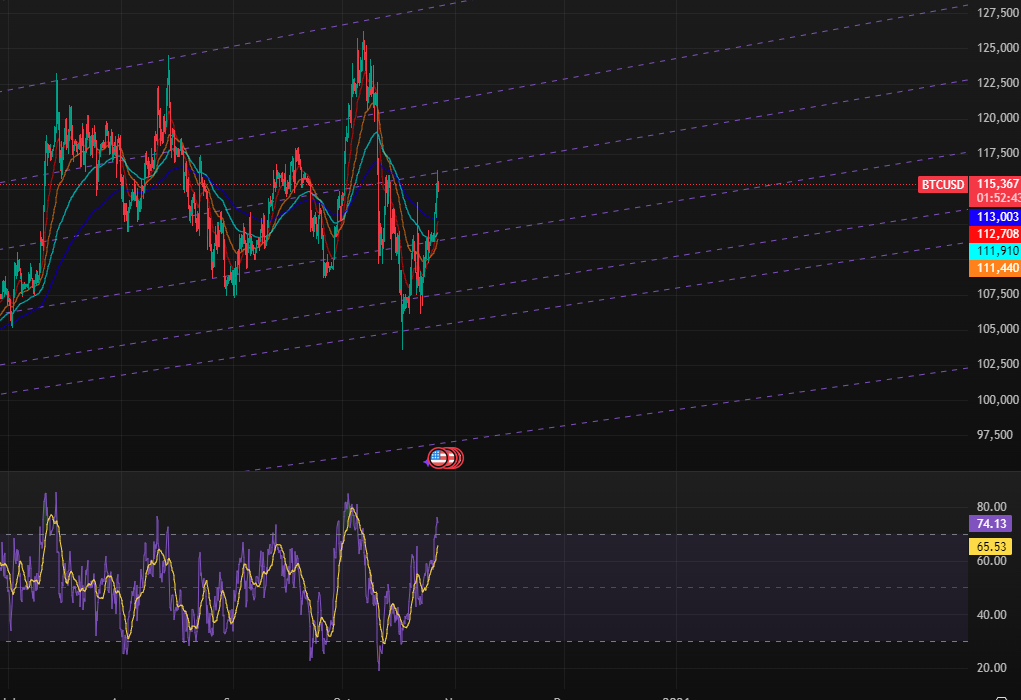The width and height of the screenshot is (1021, 700).
Task: Click the 107,500 price axis label
Action: 998,294
